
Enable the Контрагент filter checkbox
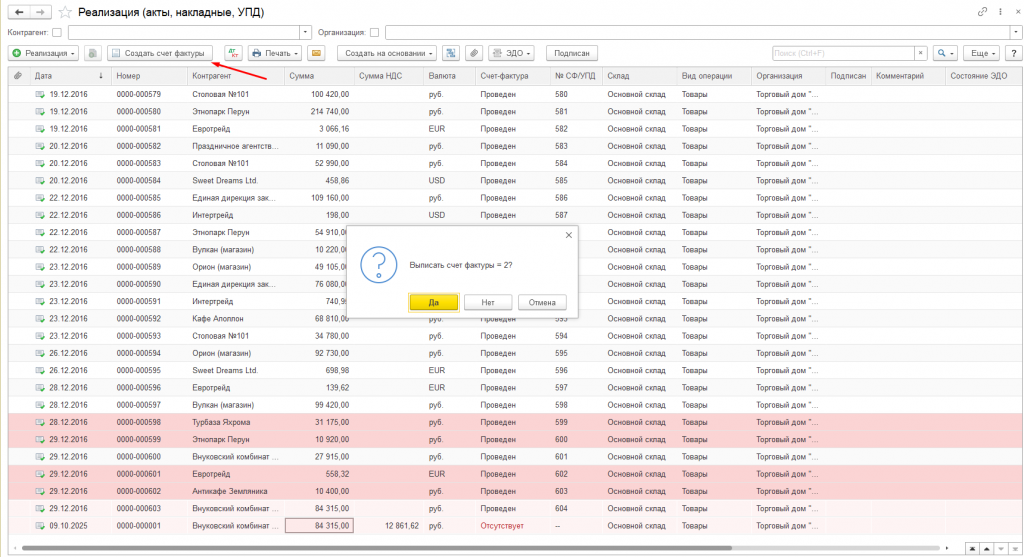click(x=57, y=32)
